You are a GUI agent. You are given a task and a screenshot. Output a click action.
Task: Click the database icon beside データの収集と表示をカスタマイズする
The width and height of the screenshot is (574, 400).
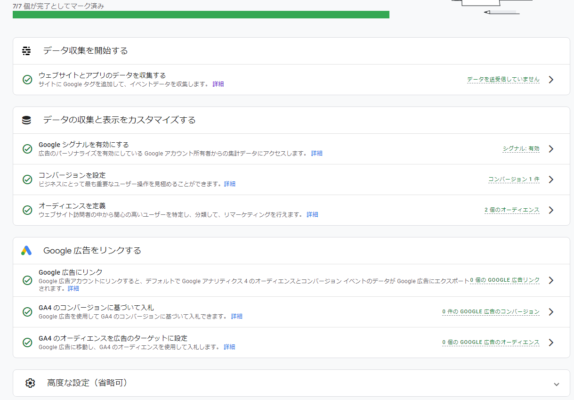pyautogui.click(x=26, y=120)
